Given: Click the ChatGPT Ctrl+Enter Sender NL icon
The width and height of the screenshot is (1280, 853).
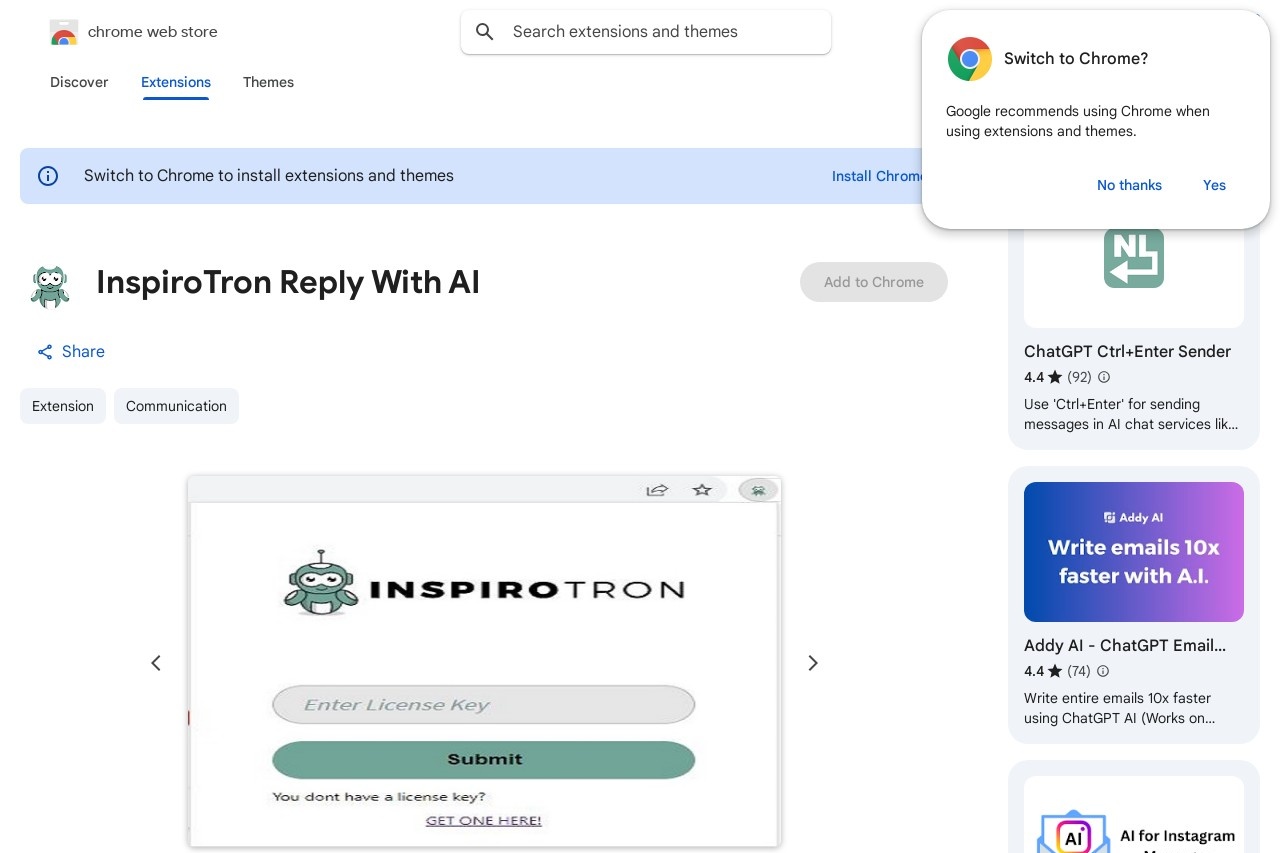Looking at the screenshot, I should pyautogui.click(x=1134, y=258).
